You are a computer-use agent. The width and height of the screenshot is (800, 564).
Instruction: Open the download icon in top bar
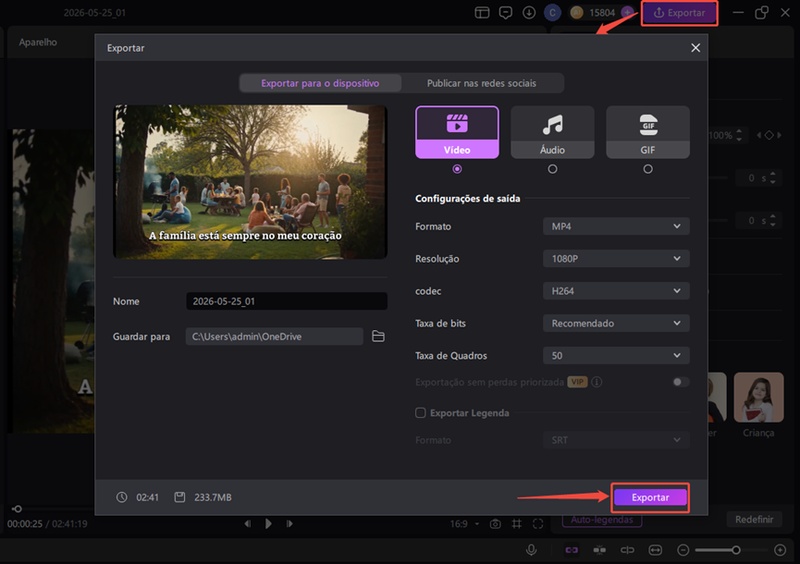point(529,13)
